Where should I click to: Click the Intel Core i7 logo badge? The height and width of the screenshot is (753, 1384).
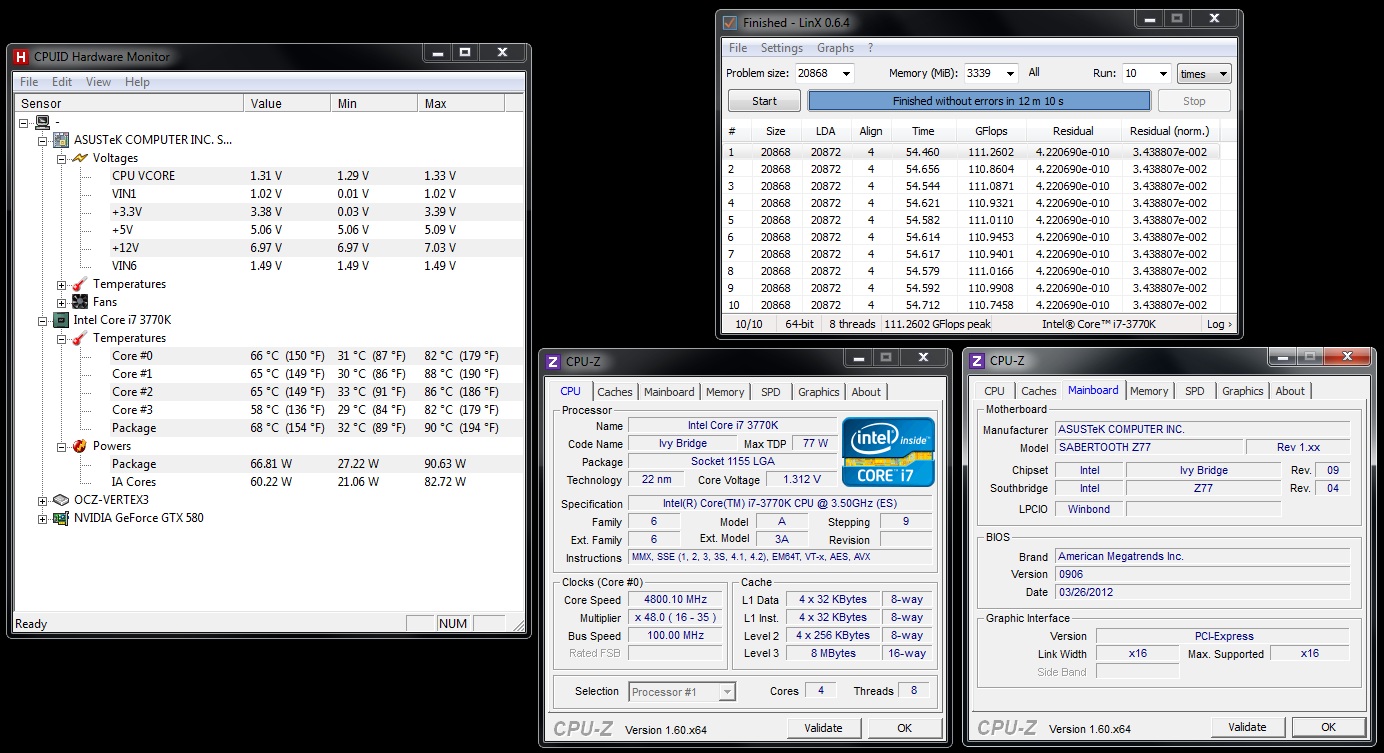[888, 451]
